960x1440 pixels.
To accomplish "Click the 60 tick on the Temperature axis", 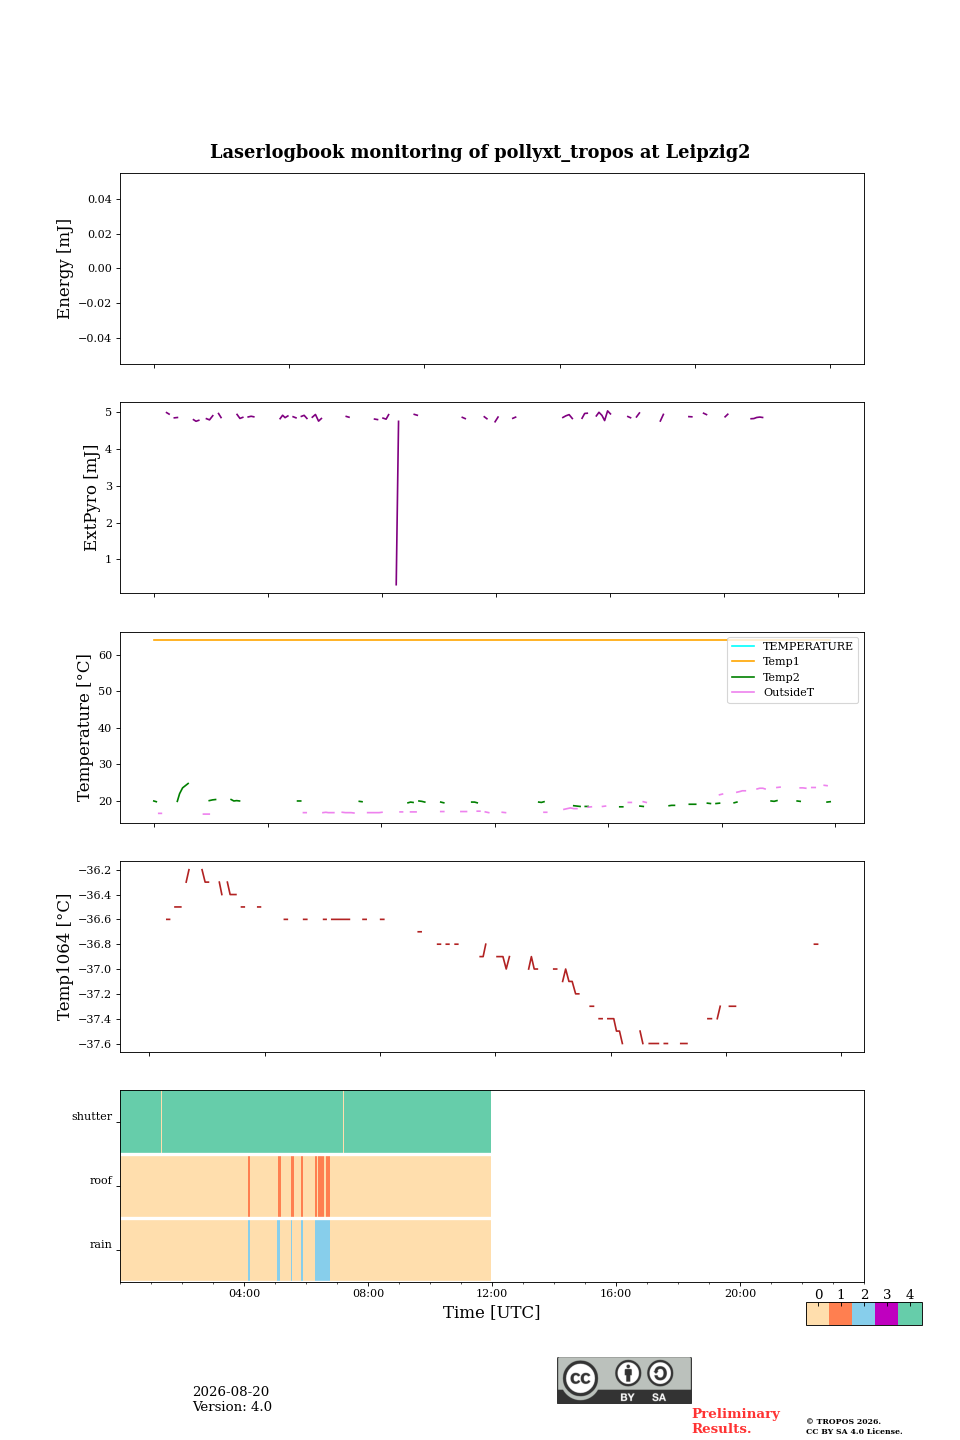I will [x=106, y=656].
